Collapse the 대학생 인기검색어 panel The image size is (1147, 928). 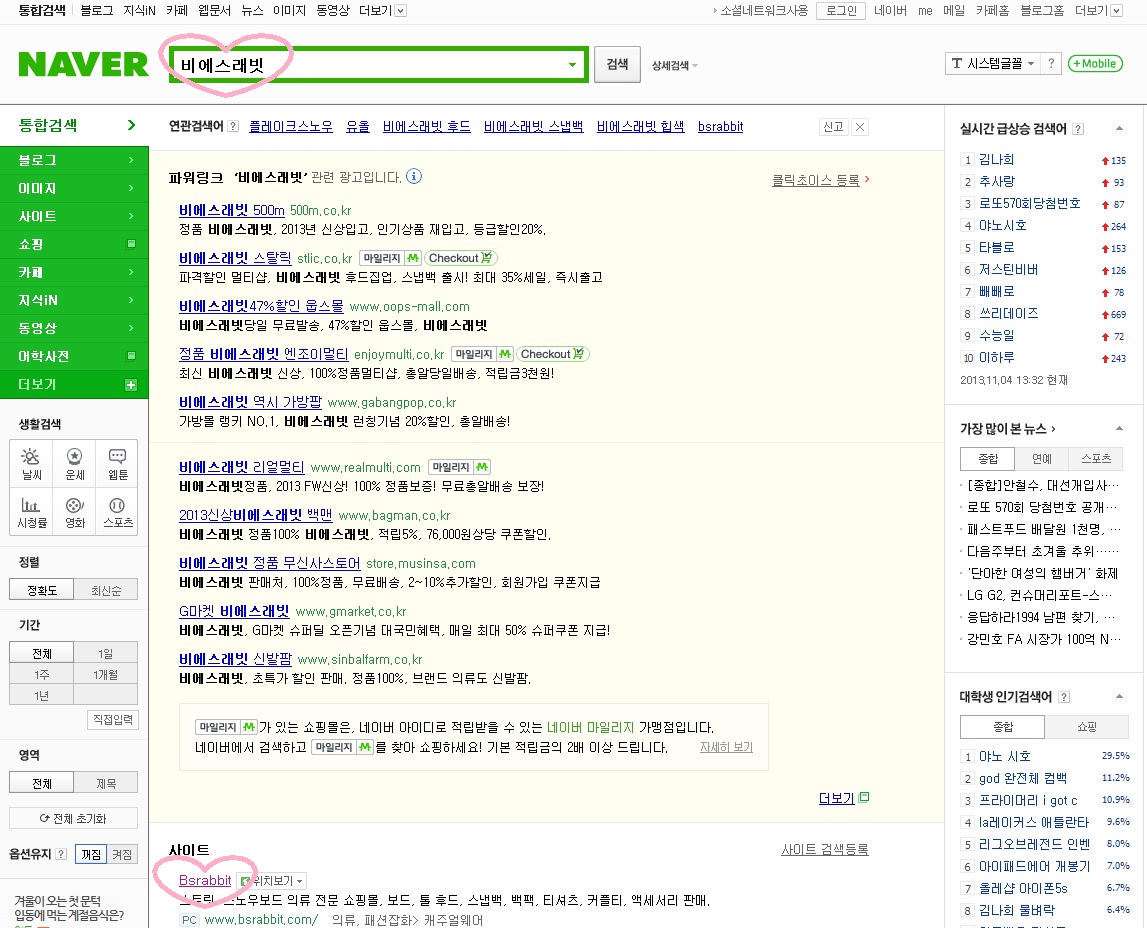pos(1119,696)
